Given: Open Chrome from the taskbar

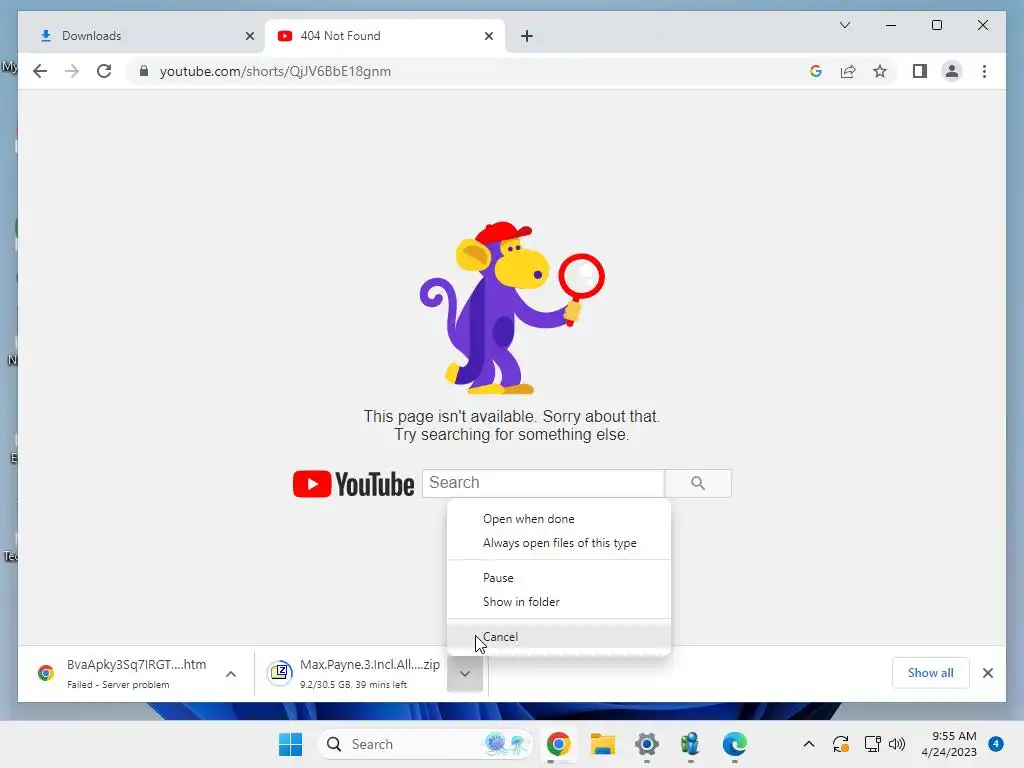Looking at the screenshot, I should point(558,744).
